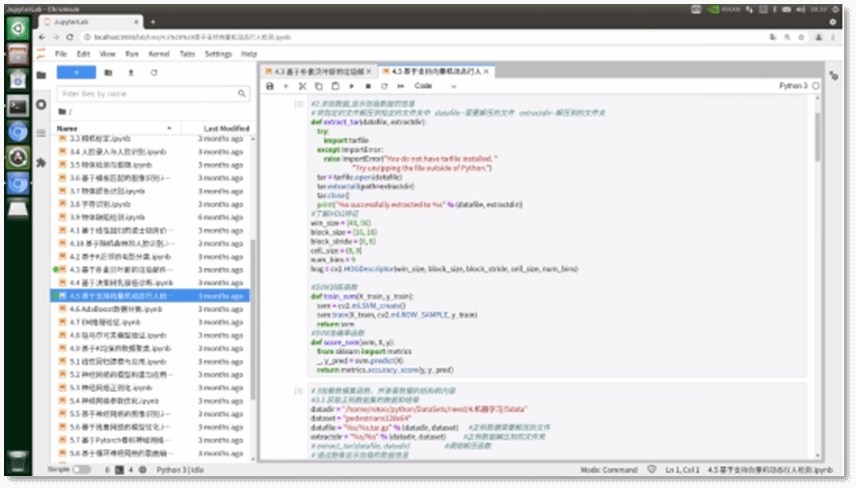Image resolution: width=856 pixels, height=488 pixels.
Task: Open the Kernel menu
Action: [x=159, y=54]
